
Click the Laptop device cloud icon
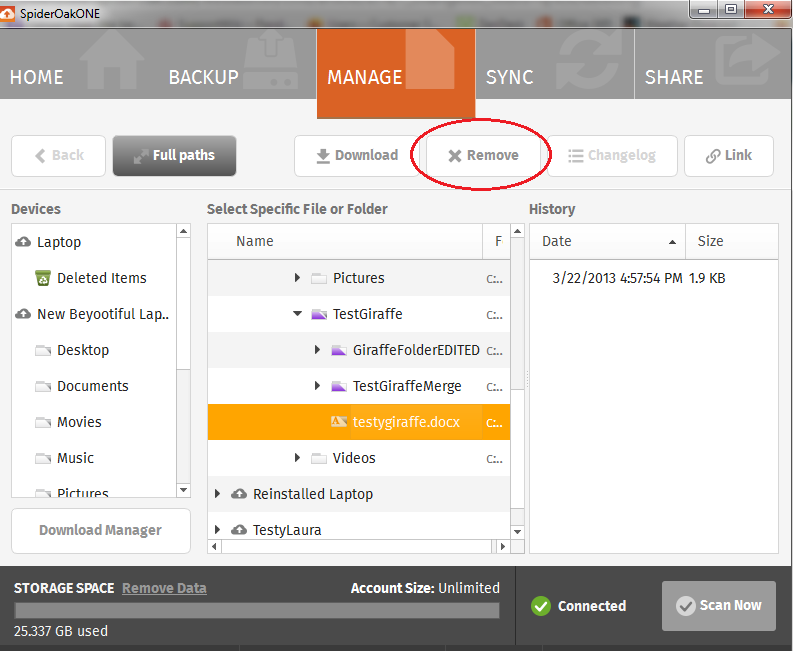point(23,242)
